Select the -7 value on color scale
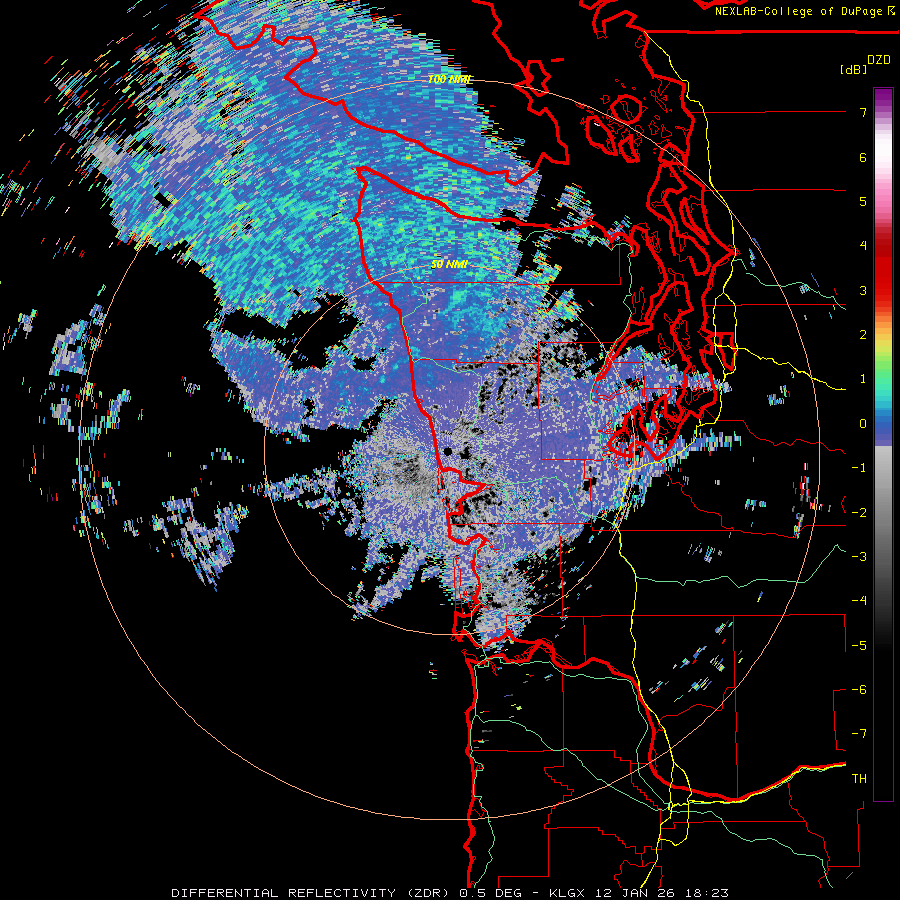 [859, 734]
